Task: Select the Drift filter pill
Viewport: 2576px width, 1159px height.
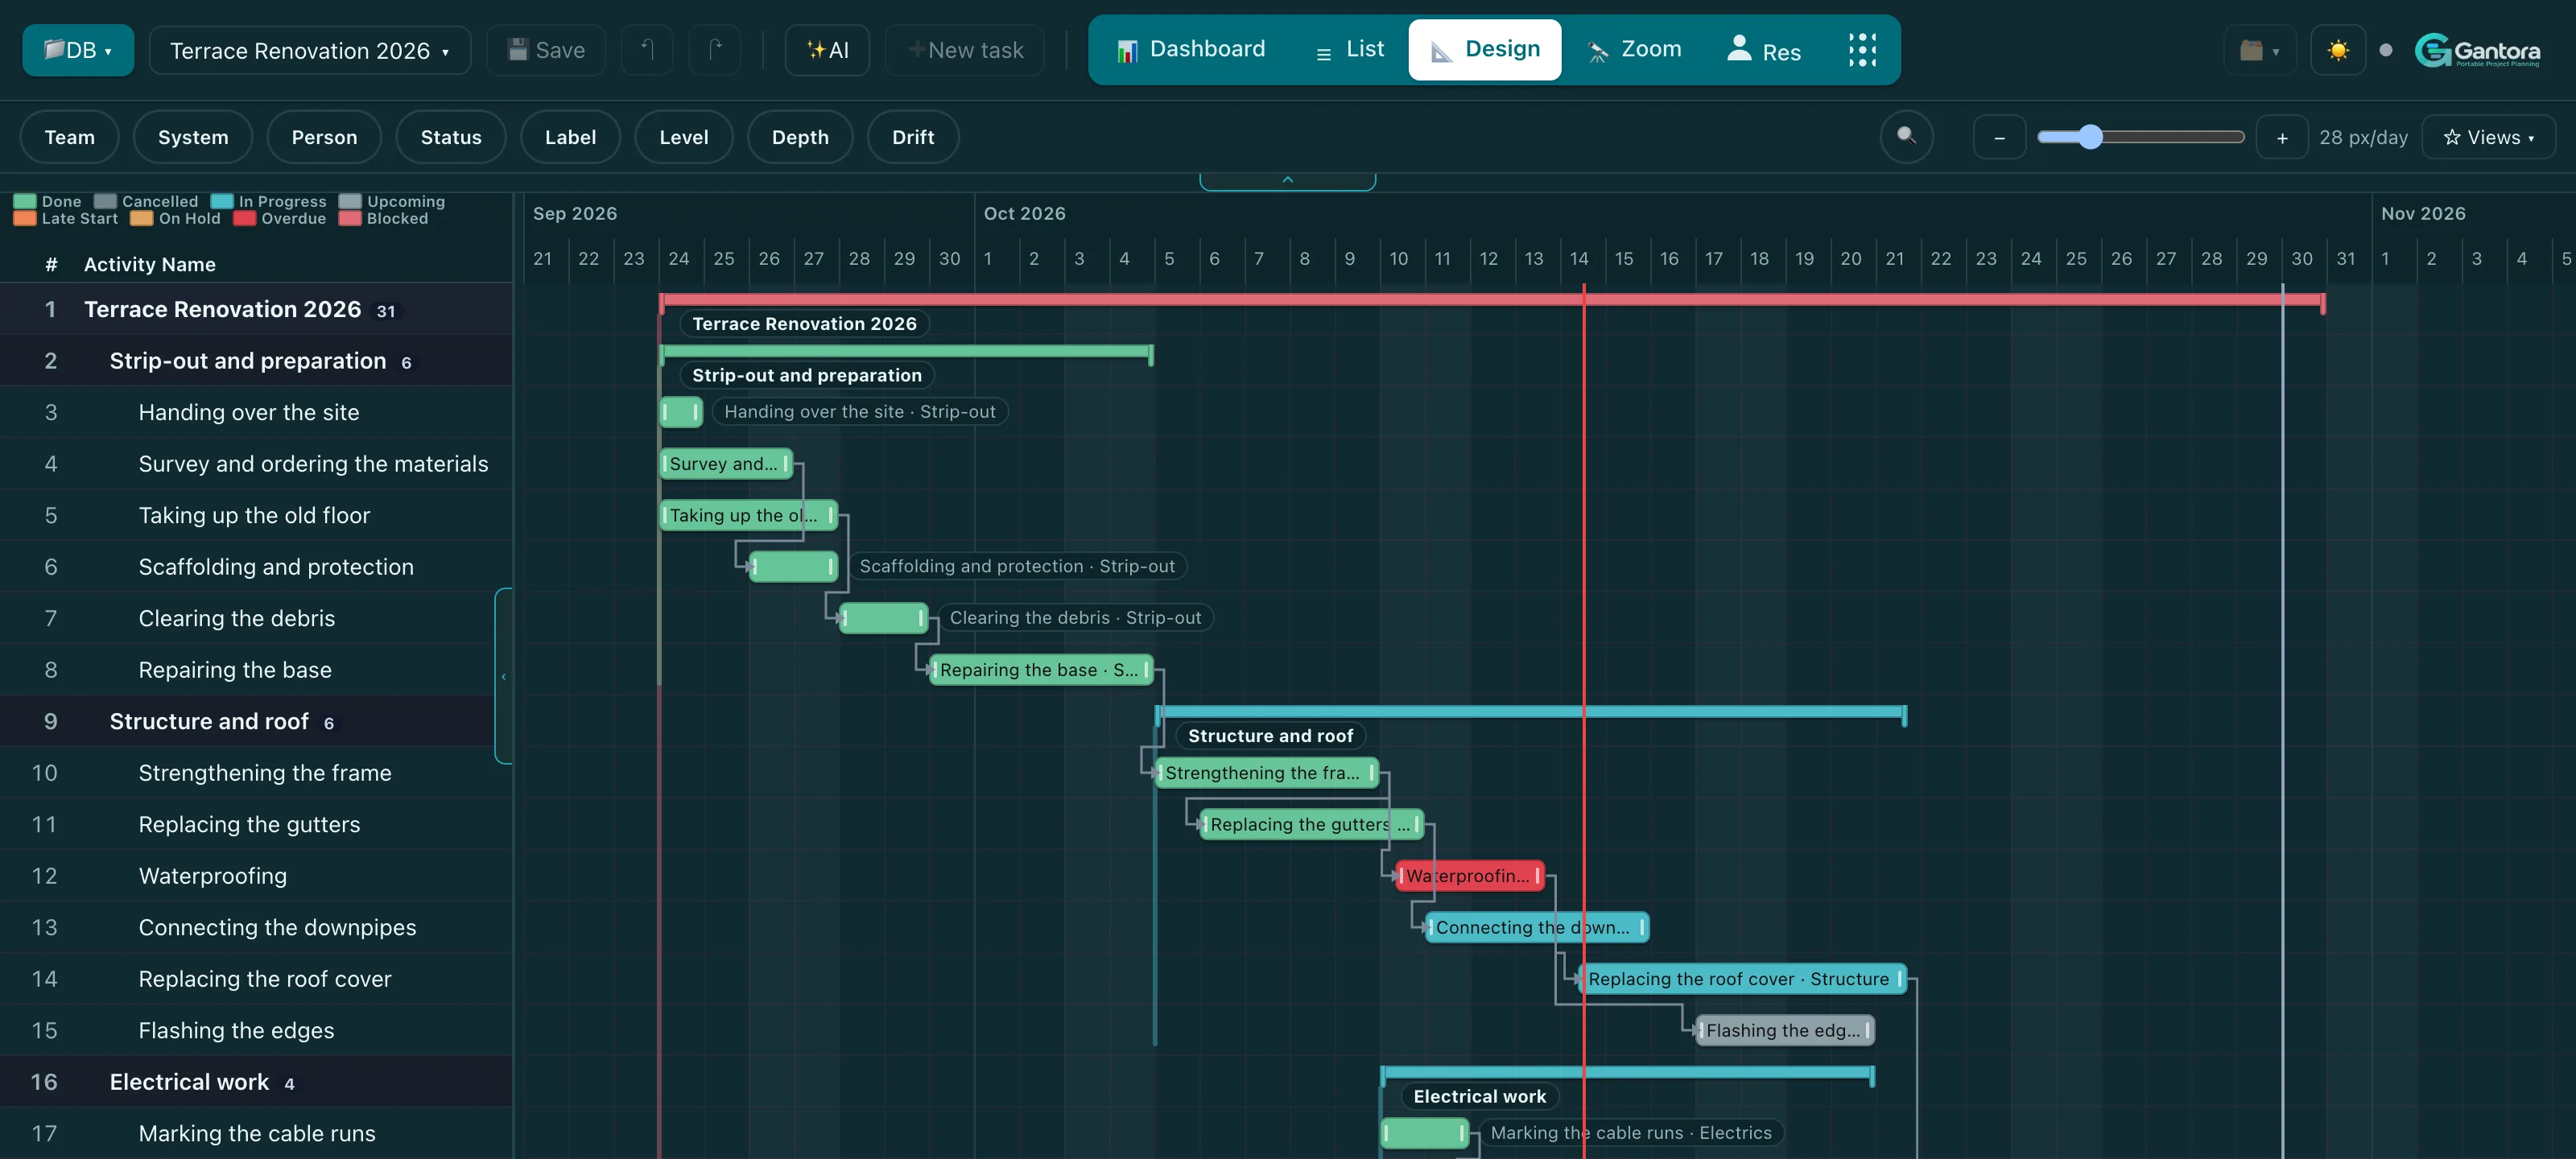Action: (913, 137)
